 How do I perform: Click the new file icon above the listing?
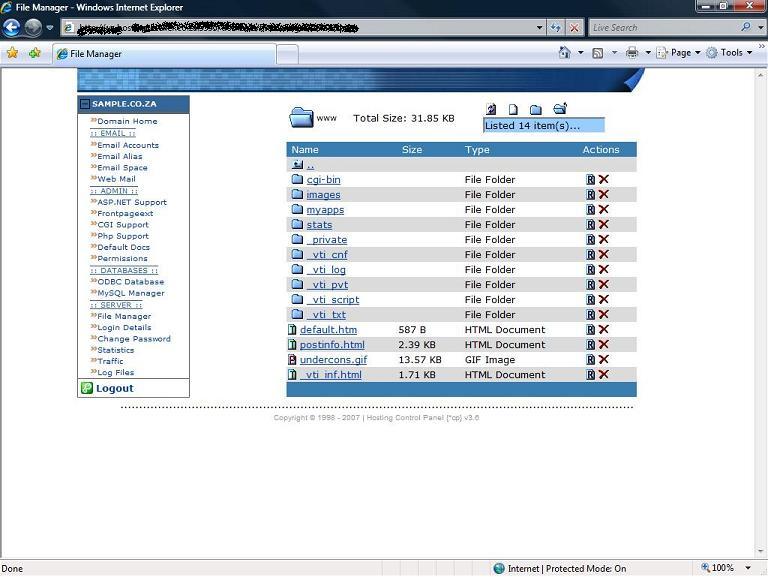[514, 109]
